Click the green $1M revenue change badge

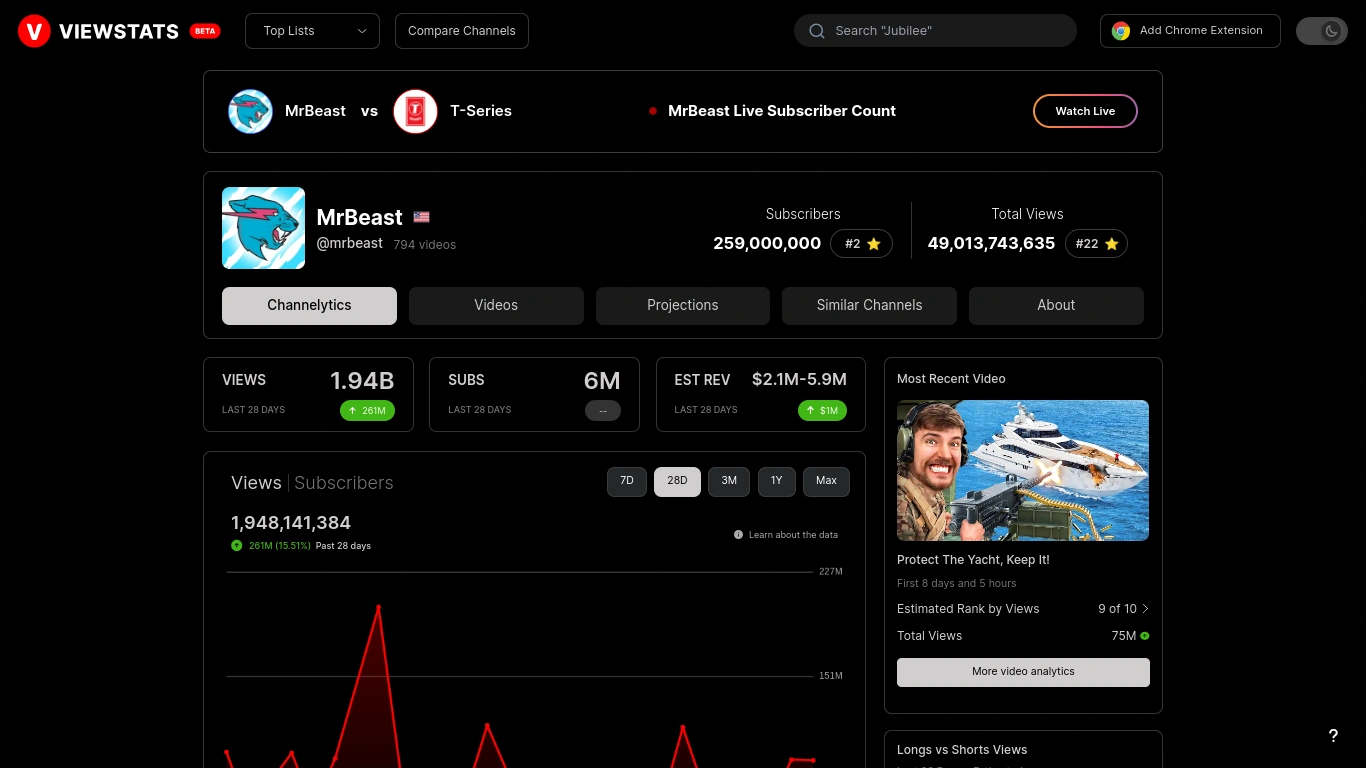(x=822, y=410)
